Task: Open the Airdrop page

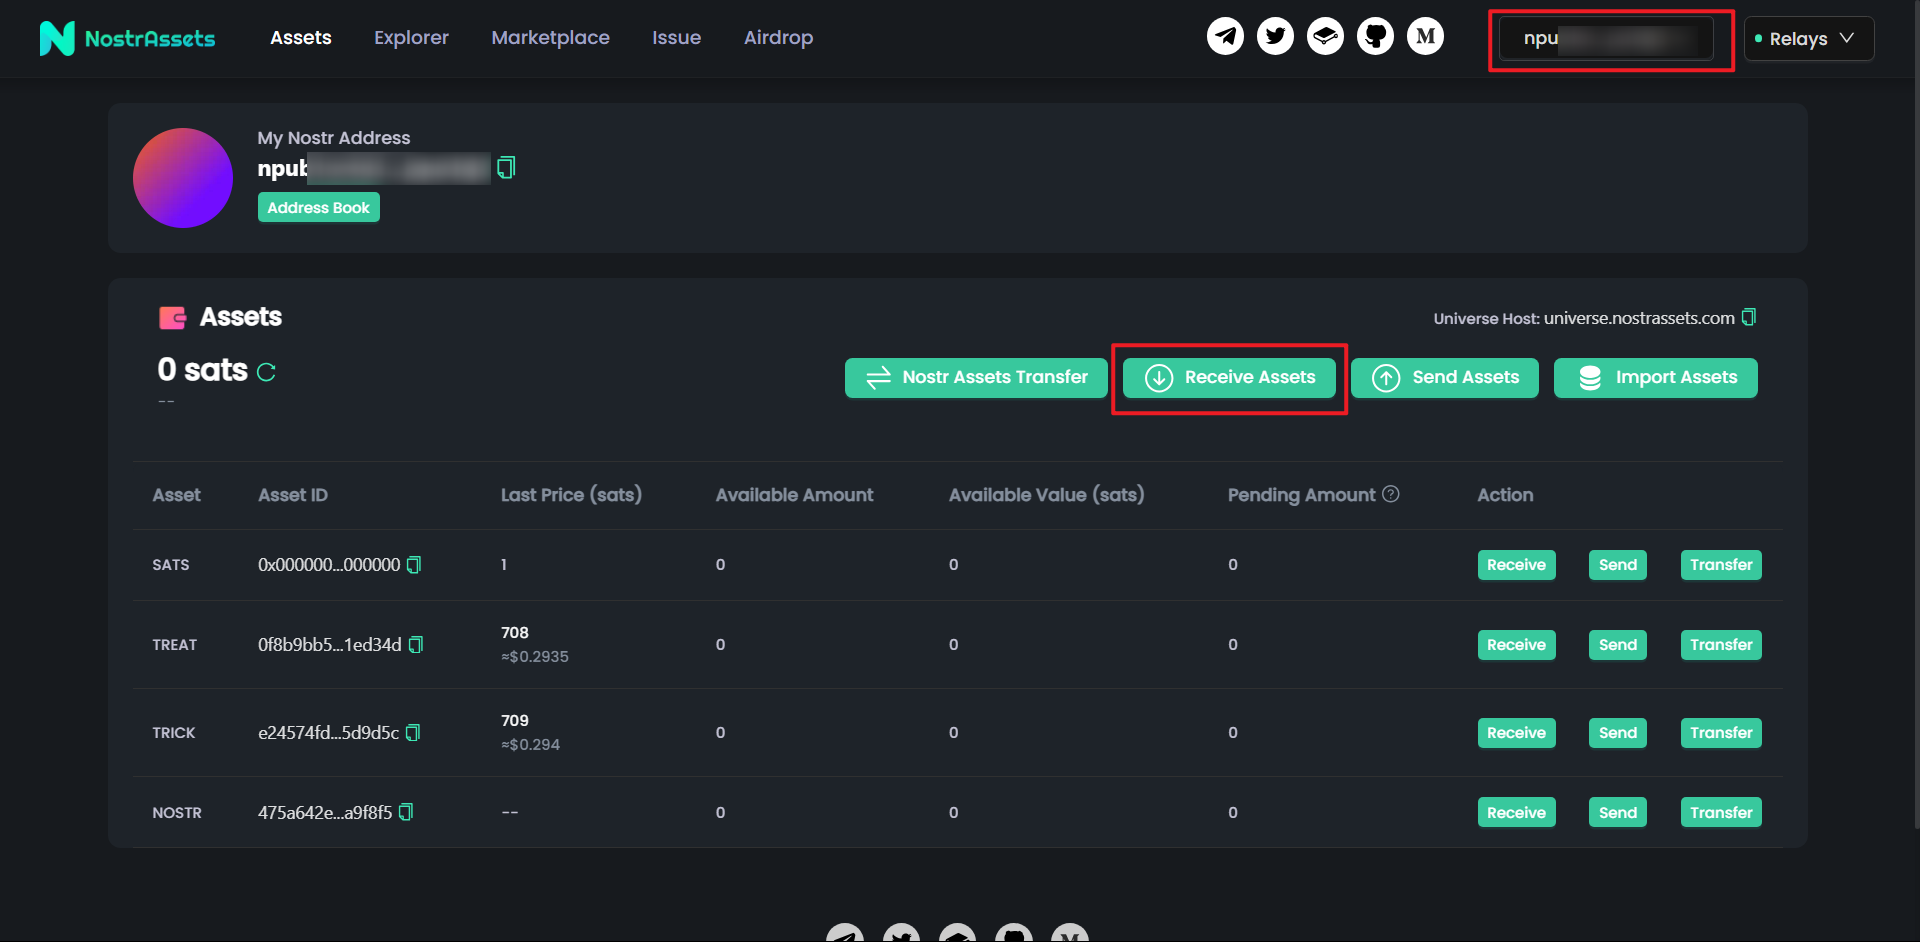Action: (778, 38)
